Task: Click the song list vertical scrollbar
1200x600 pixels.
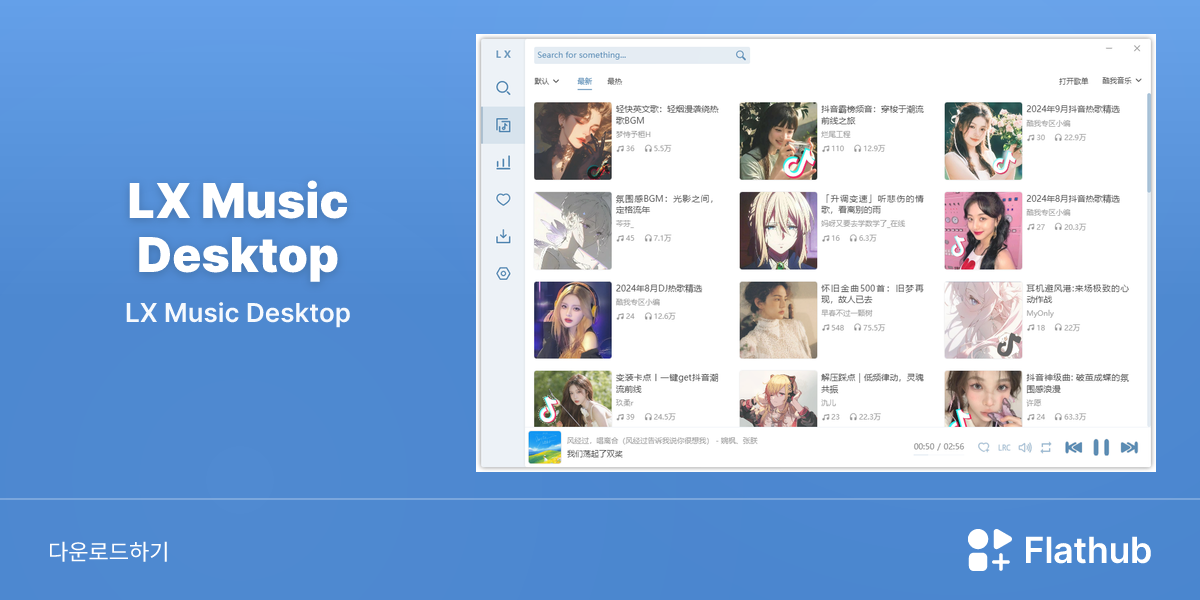Action: pyautogui.click(x=1148, y=143)
